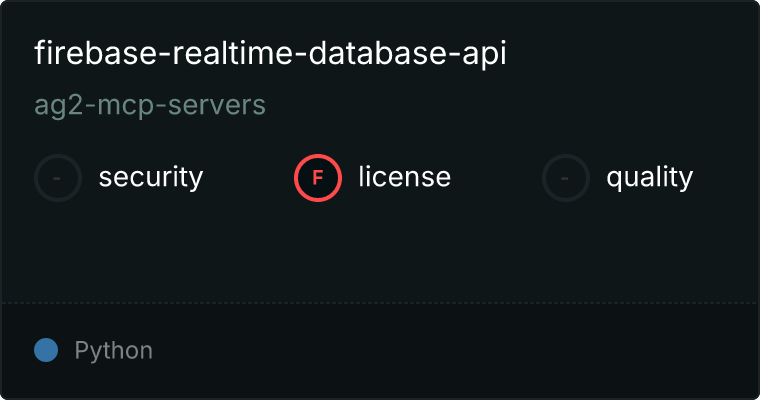Click the Python language label
760x400 pixels.
113,351
